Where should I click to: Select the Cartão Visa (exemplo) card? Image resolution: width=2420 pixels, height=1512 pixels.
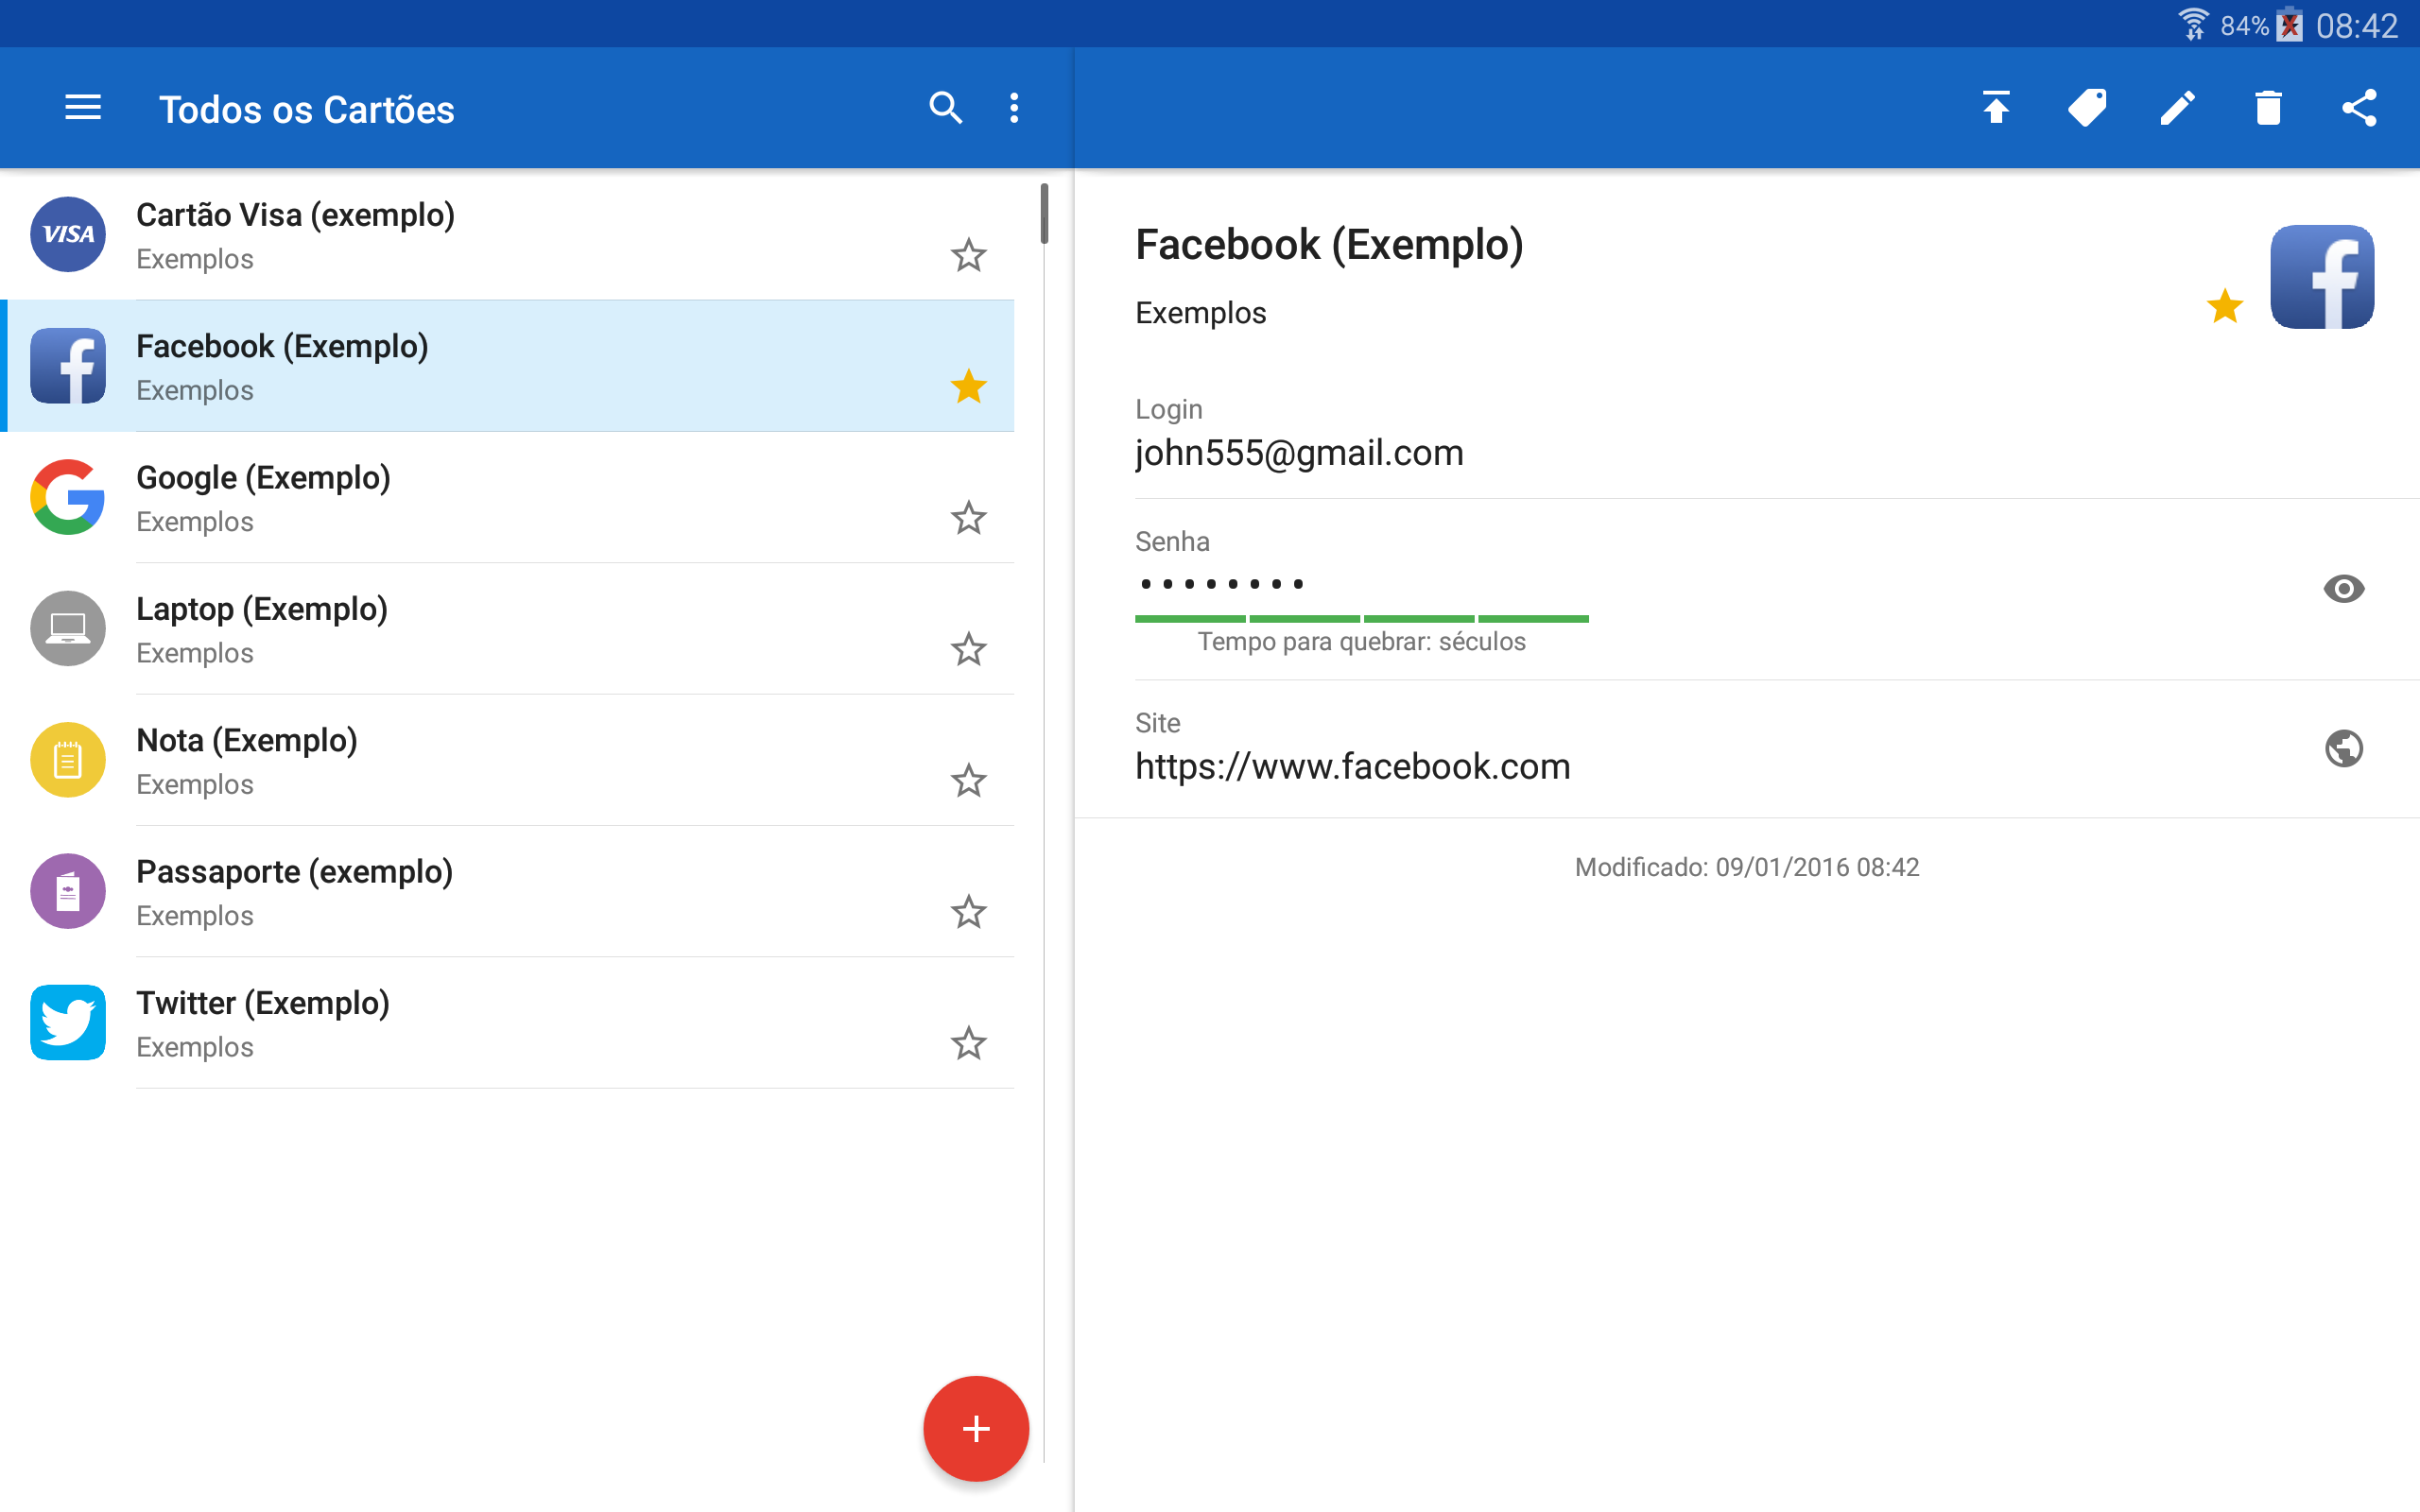tap(507, 234)
